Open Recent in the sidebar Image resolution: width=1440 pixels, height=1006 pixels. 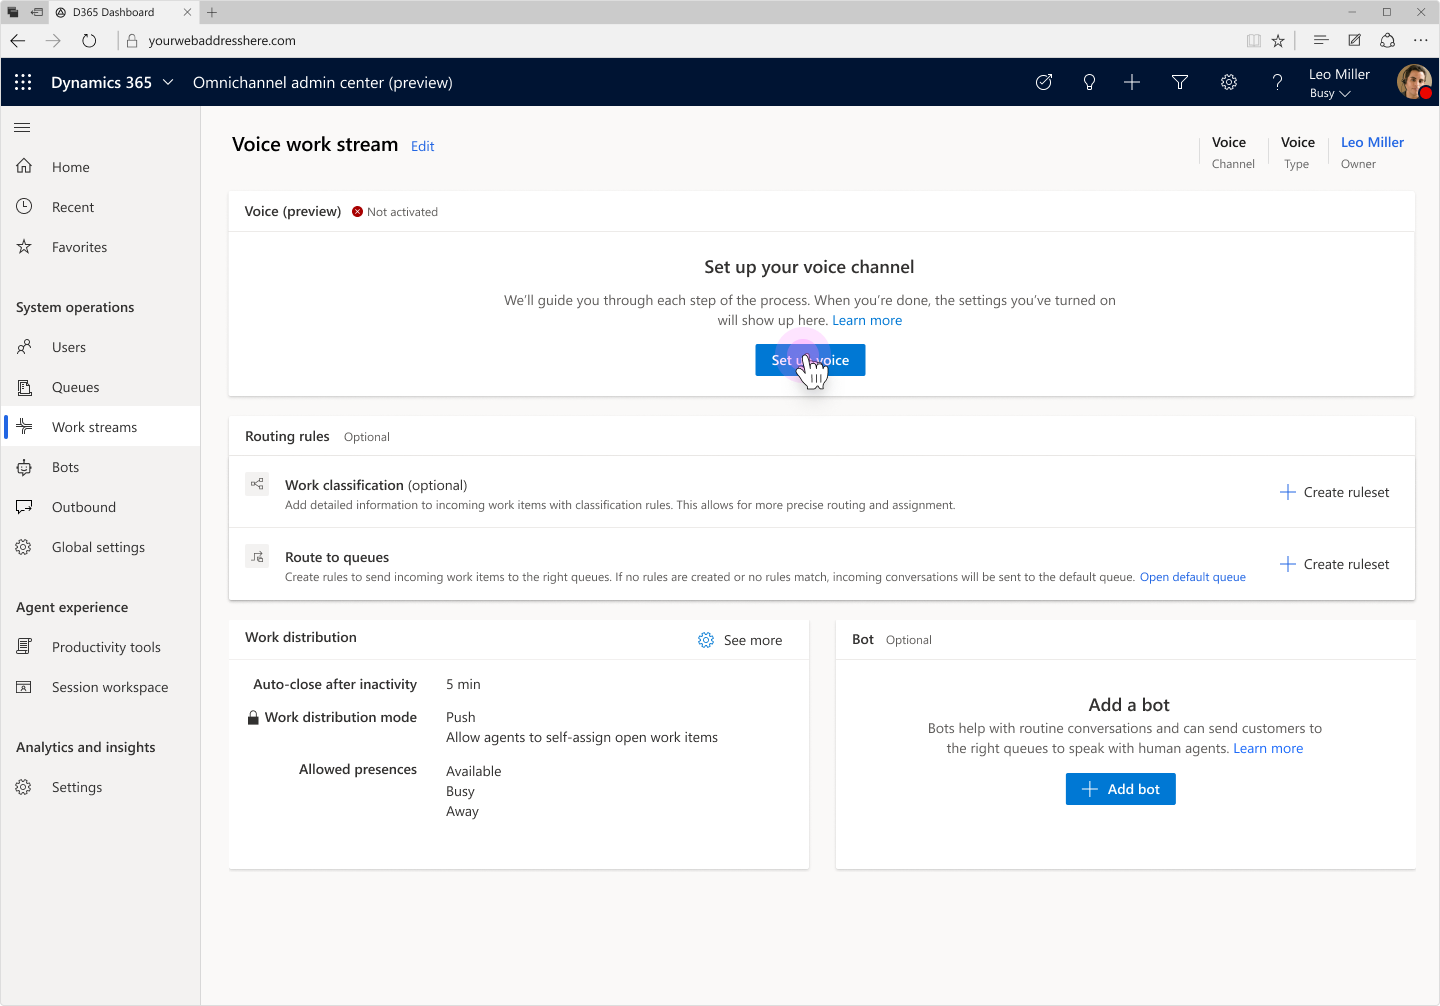[100, 207]
